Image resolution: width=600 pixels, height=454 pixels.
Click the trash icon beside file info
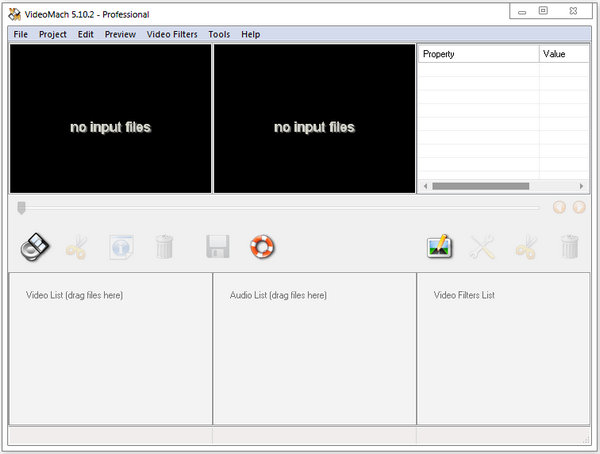(165, 246)
